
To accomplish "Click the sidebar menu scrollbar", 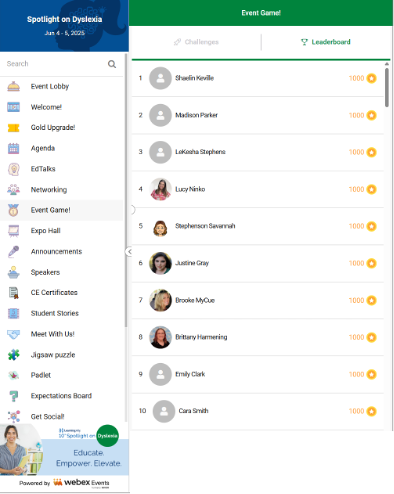I will [x=126, y=190].
